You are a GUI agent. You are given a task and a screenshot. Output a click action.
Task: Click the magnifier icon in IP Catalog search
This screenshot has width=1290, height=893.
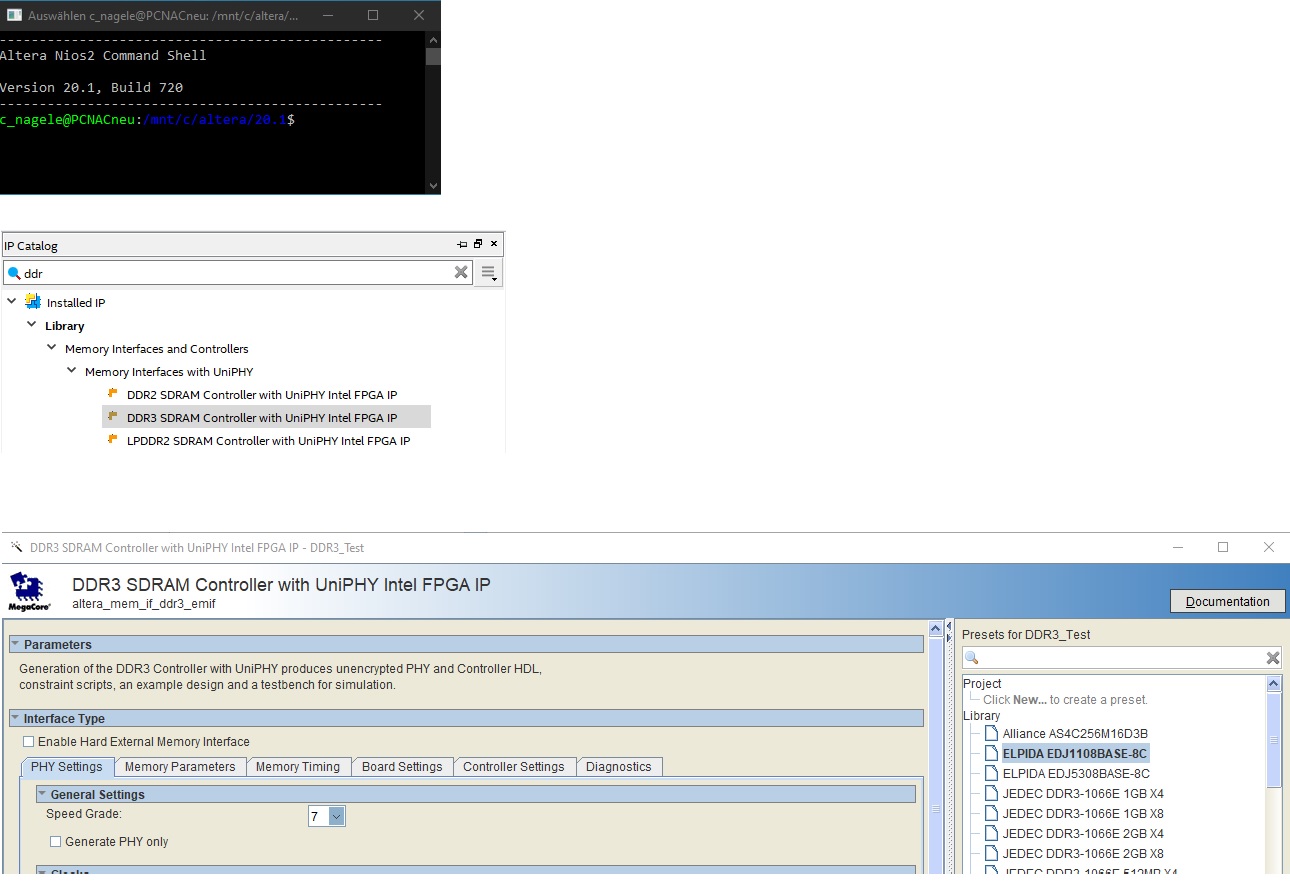[14, 272]
